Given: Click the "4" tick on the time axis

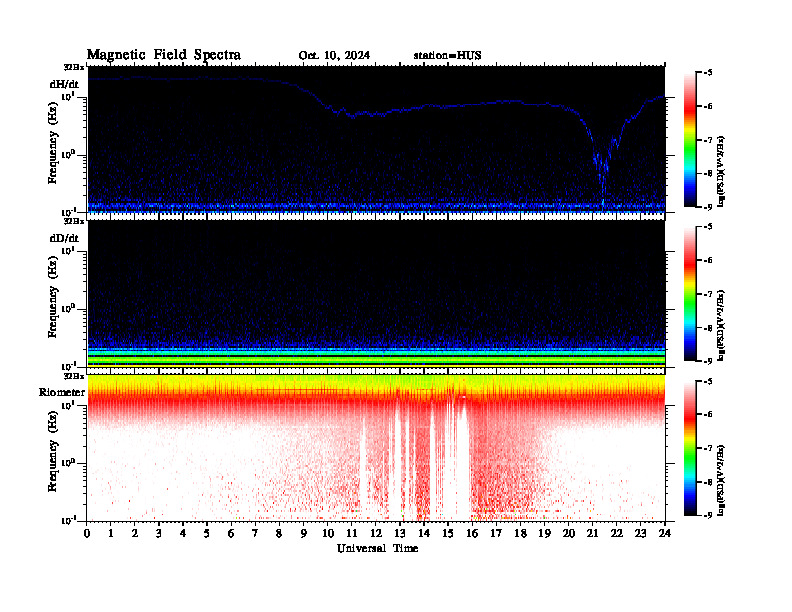Looking at the screenshot, I should tap(183, 534).
